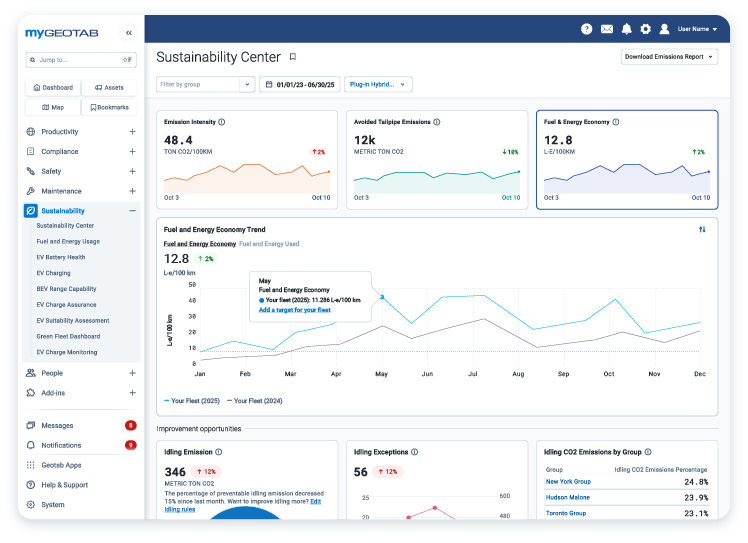
Task: Expand the Productivity menu section
Action: (132, 132)
